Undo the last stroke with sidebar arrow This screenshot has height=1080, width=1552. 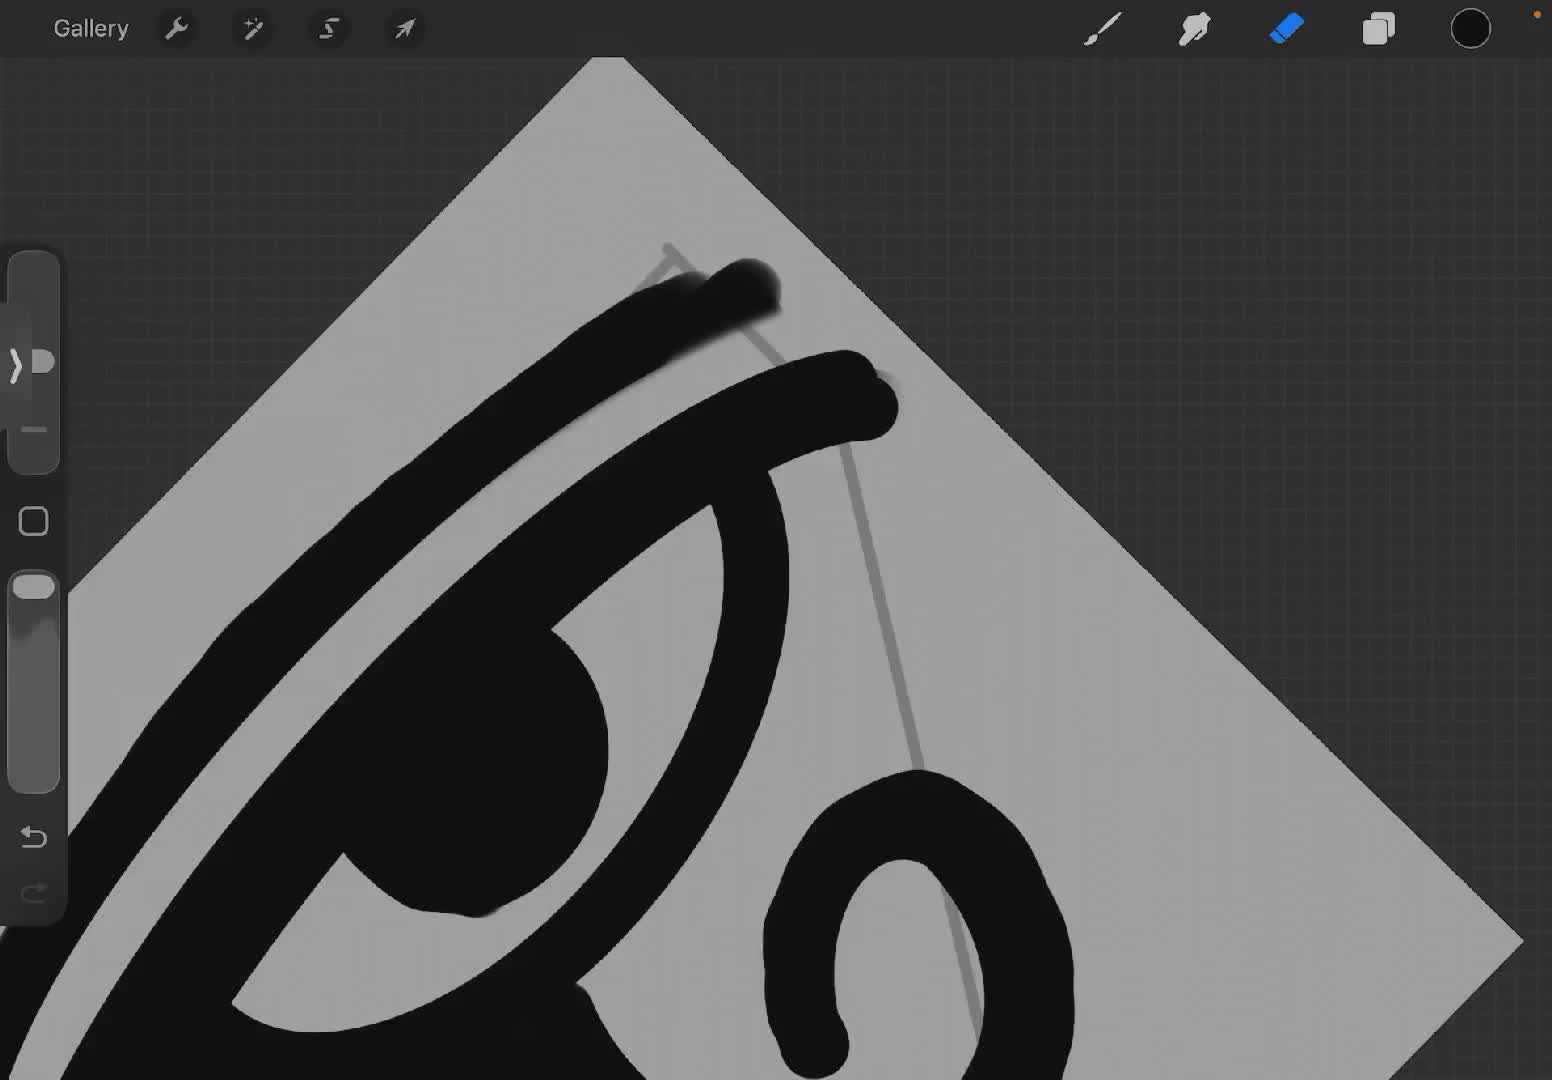coord(34,836)
